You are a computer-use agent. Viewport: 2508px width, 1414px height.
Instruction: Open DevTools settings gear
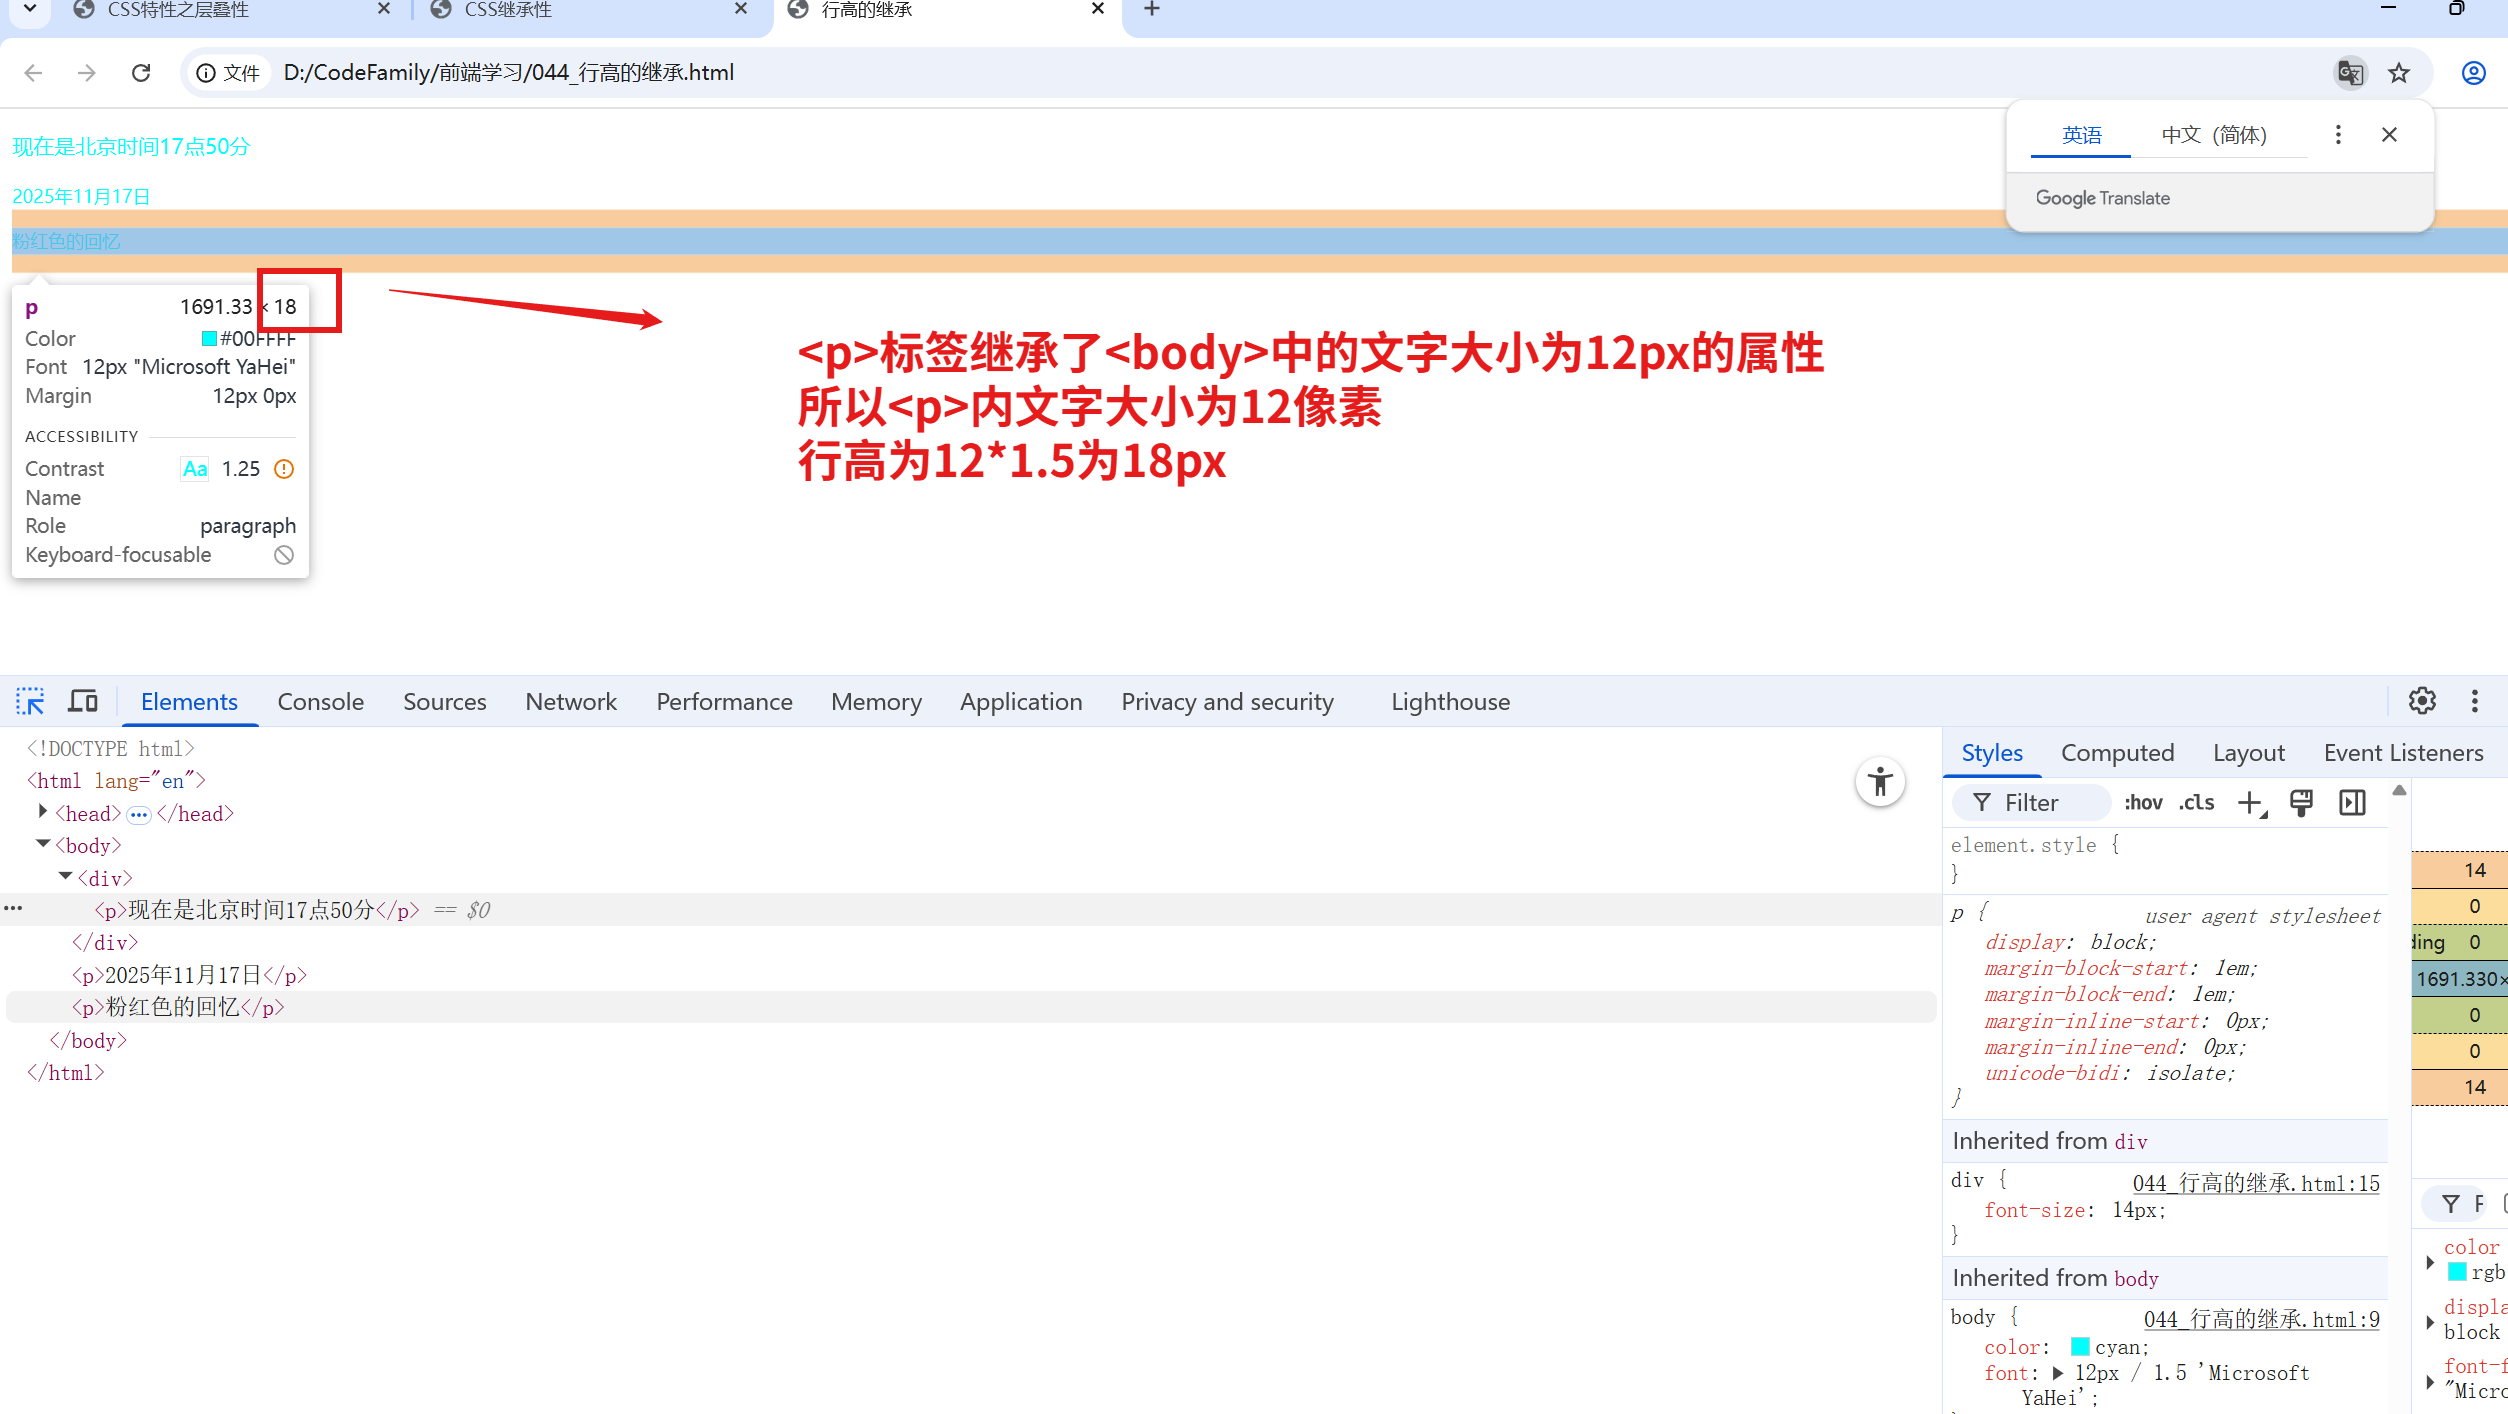pyautogui.click(x=2421, y=701)
